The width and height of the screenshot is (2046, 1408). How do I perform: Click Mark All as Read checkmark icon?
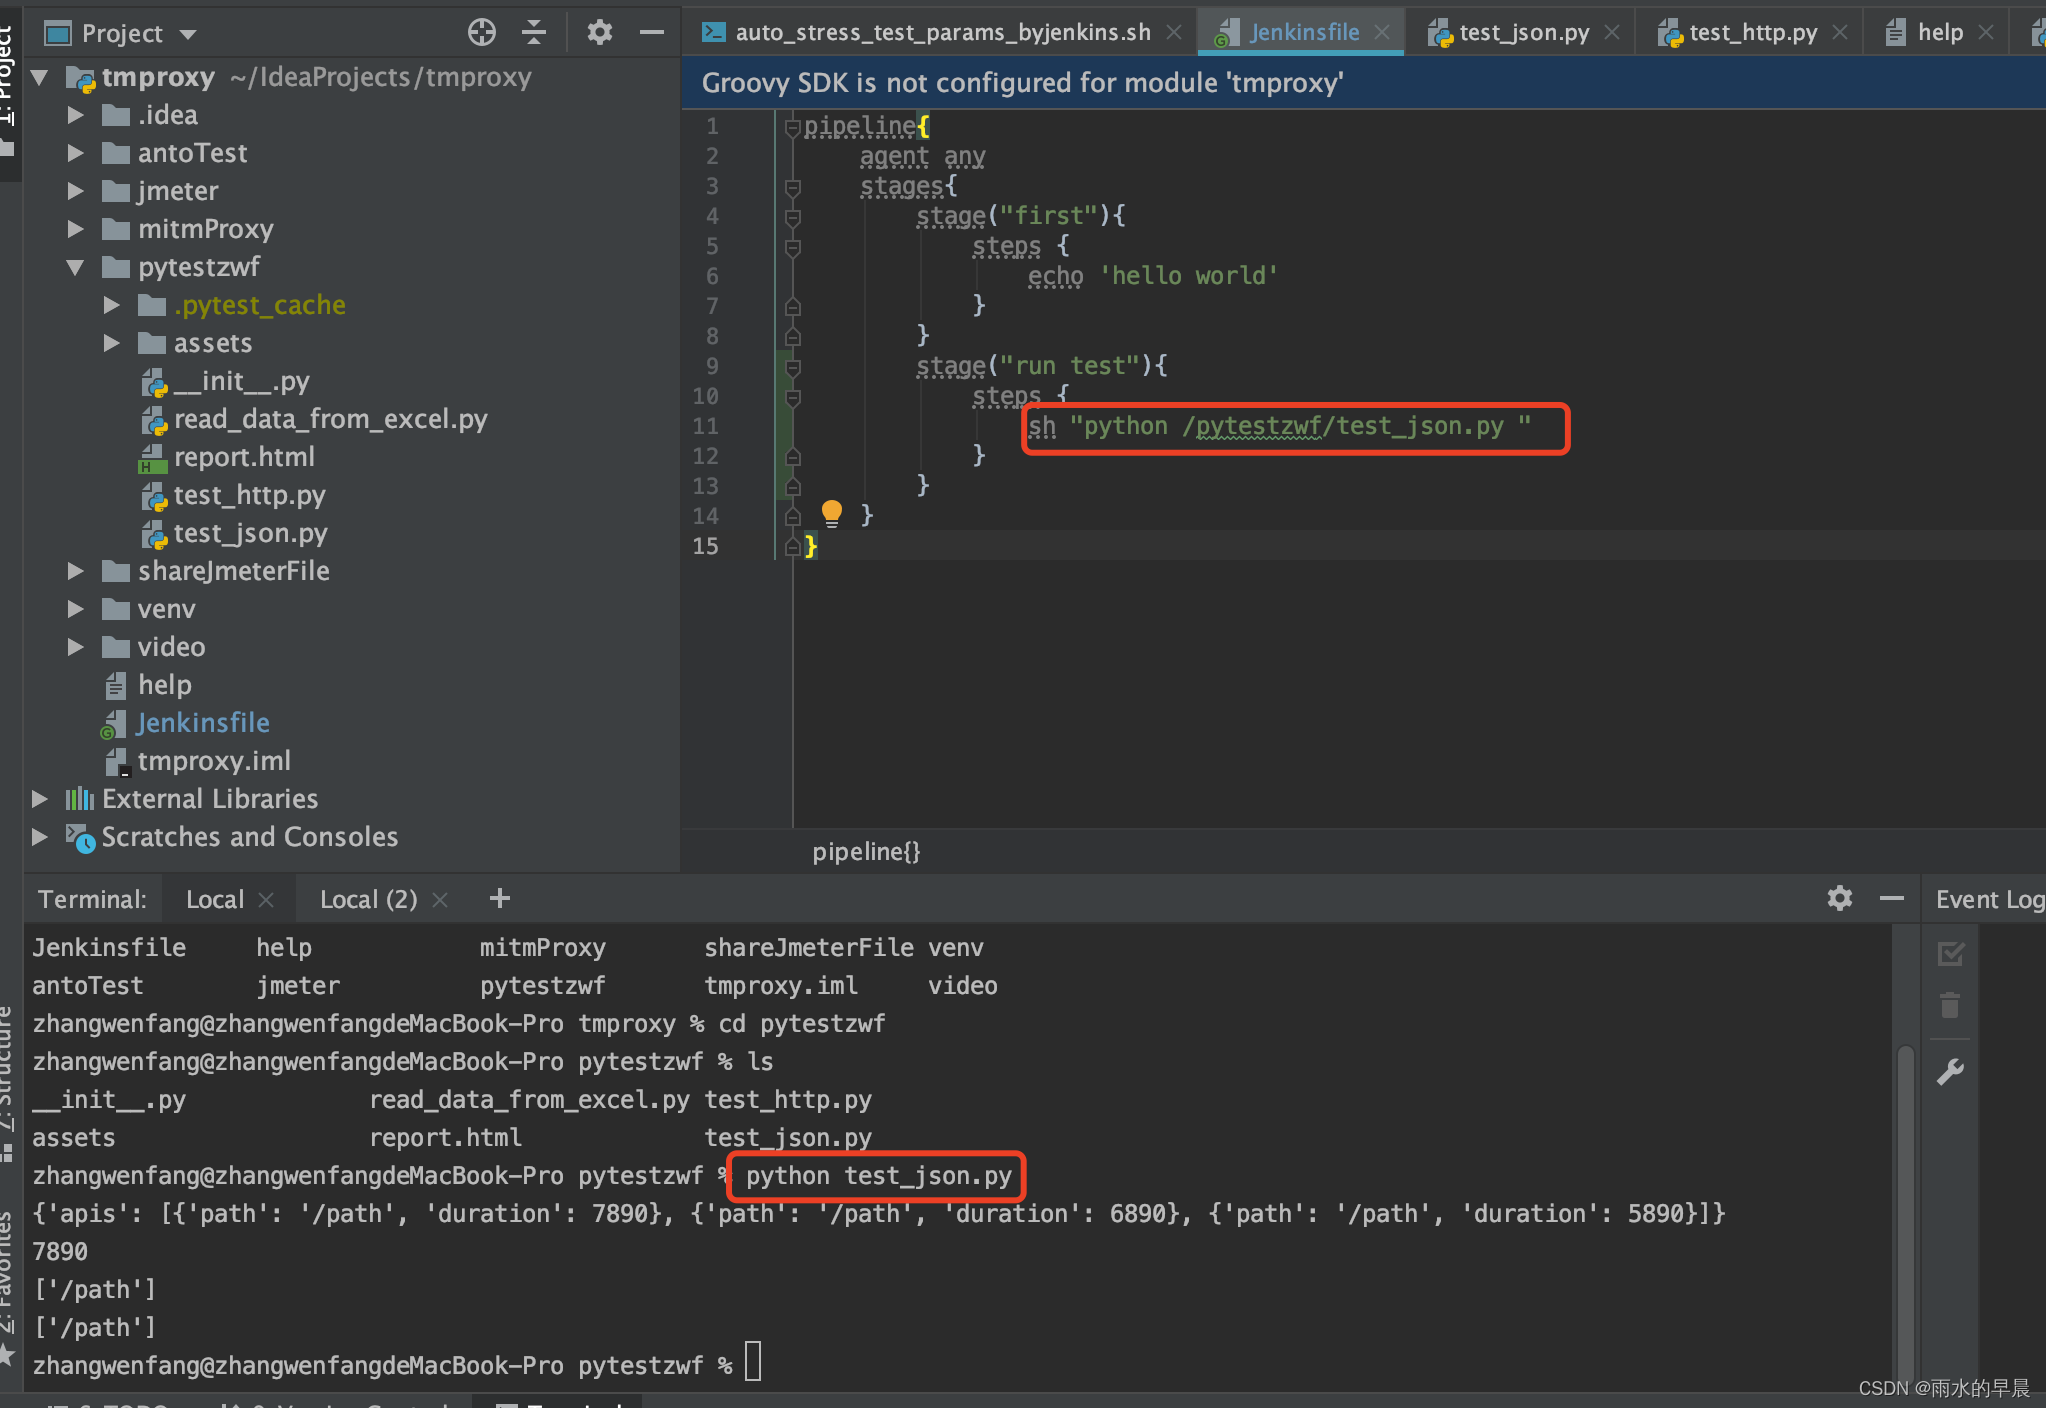[x=1950, y=954]
